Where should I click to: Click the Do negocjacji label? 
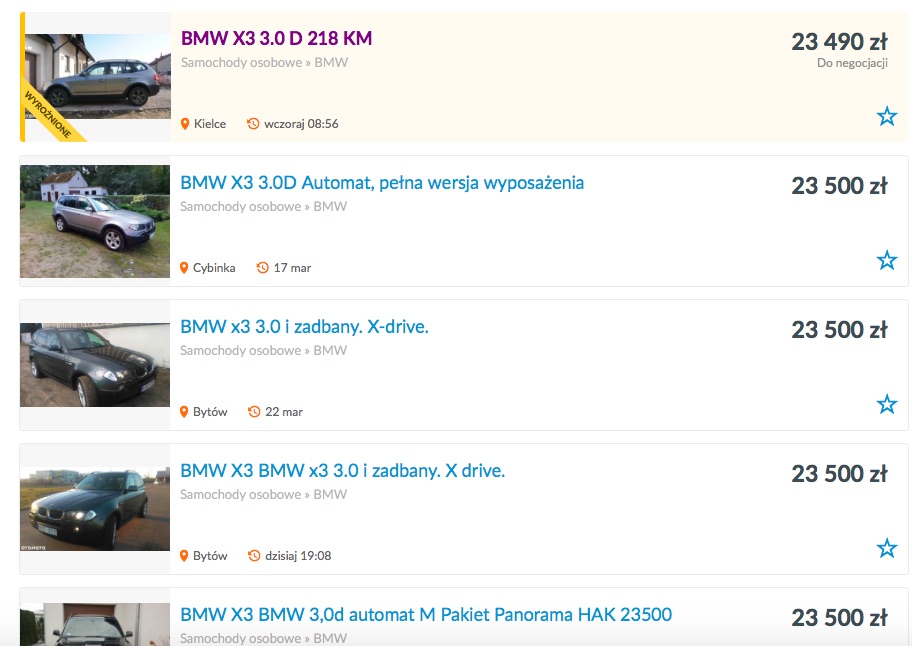pyautogui.click(x=852, y=63)
